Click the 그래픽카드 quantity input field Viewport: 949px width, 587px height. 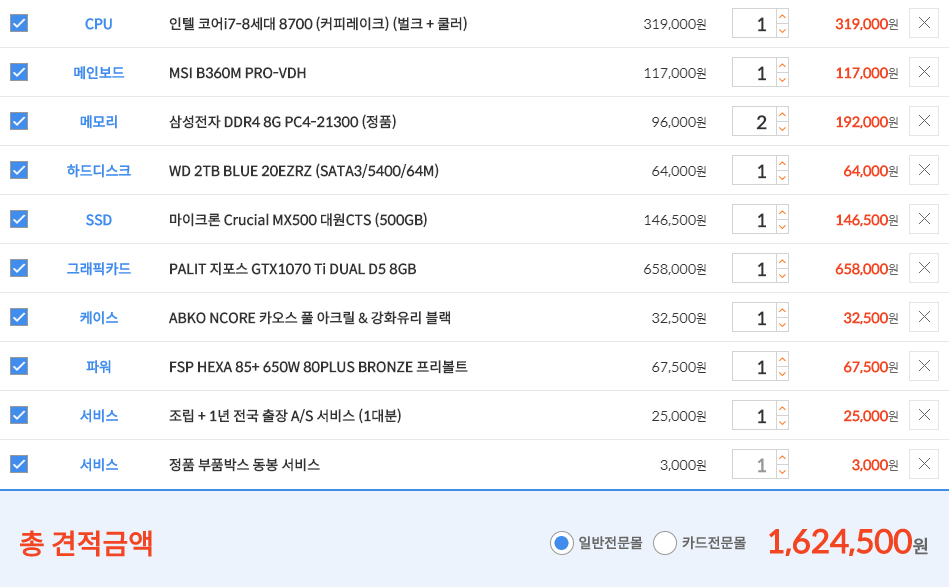[x=754, y=269]
